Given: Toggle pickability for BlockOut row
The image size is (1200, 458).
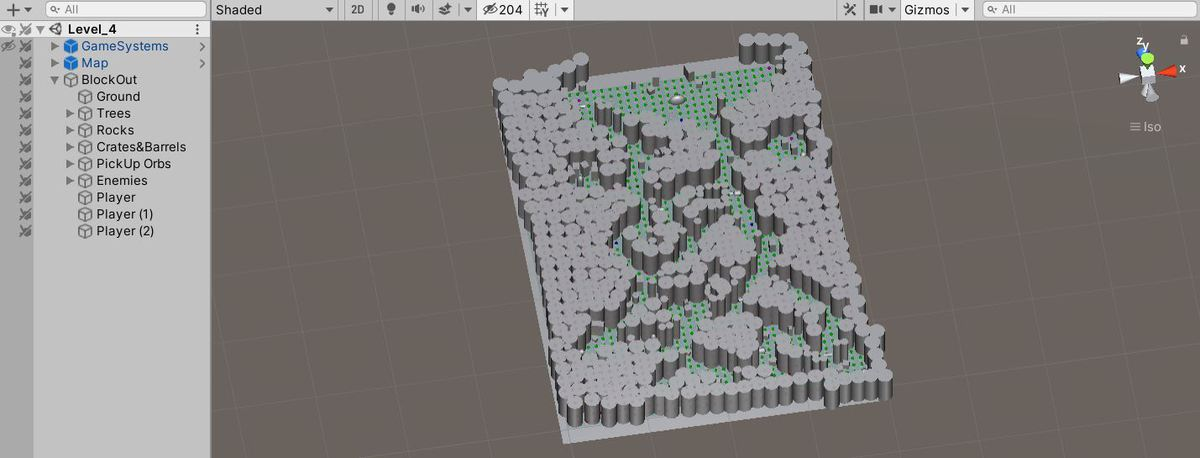Looking at the screenshot, I should (x=25, y=80).
